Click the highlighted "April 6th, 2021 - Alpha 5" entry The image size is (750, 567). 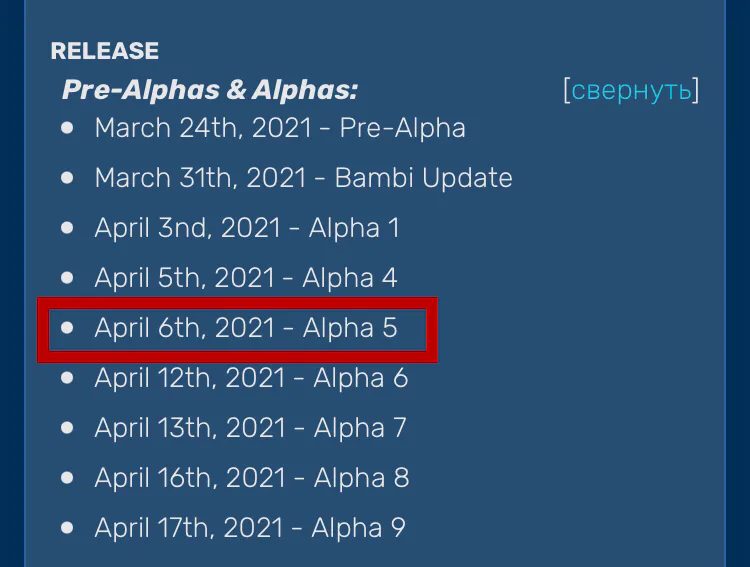click(x=246, y=328)
